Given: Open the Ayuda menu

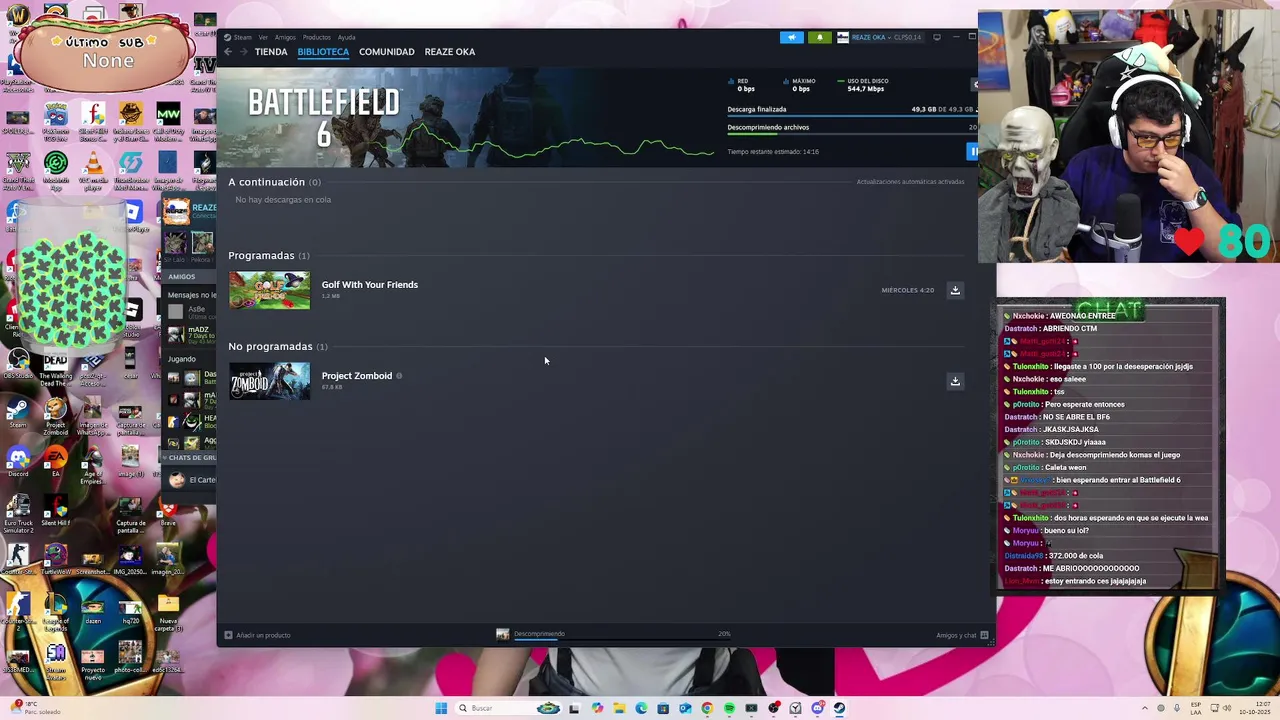Looking at the screenshot, I should tap(346, 37).
